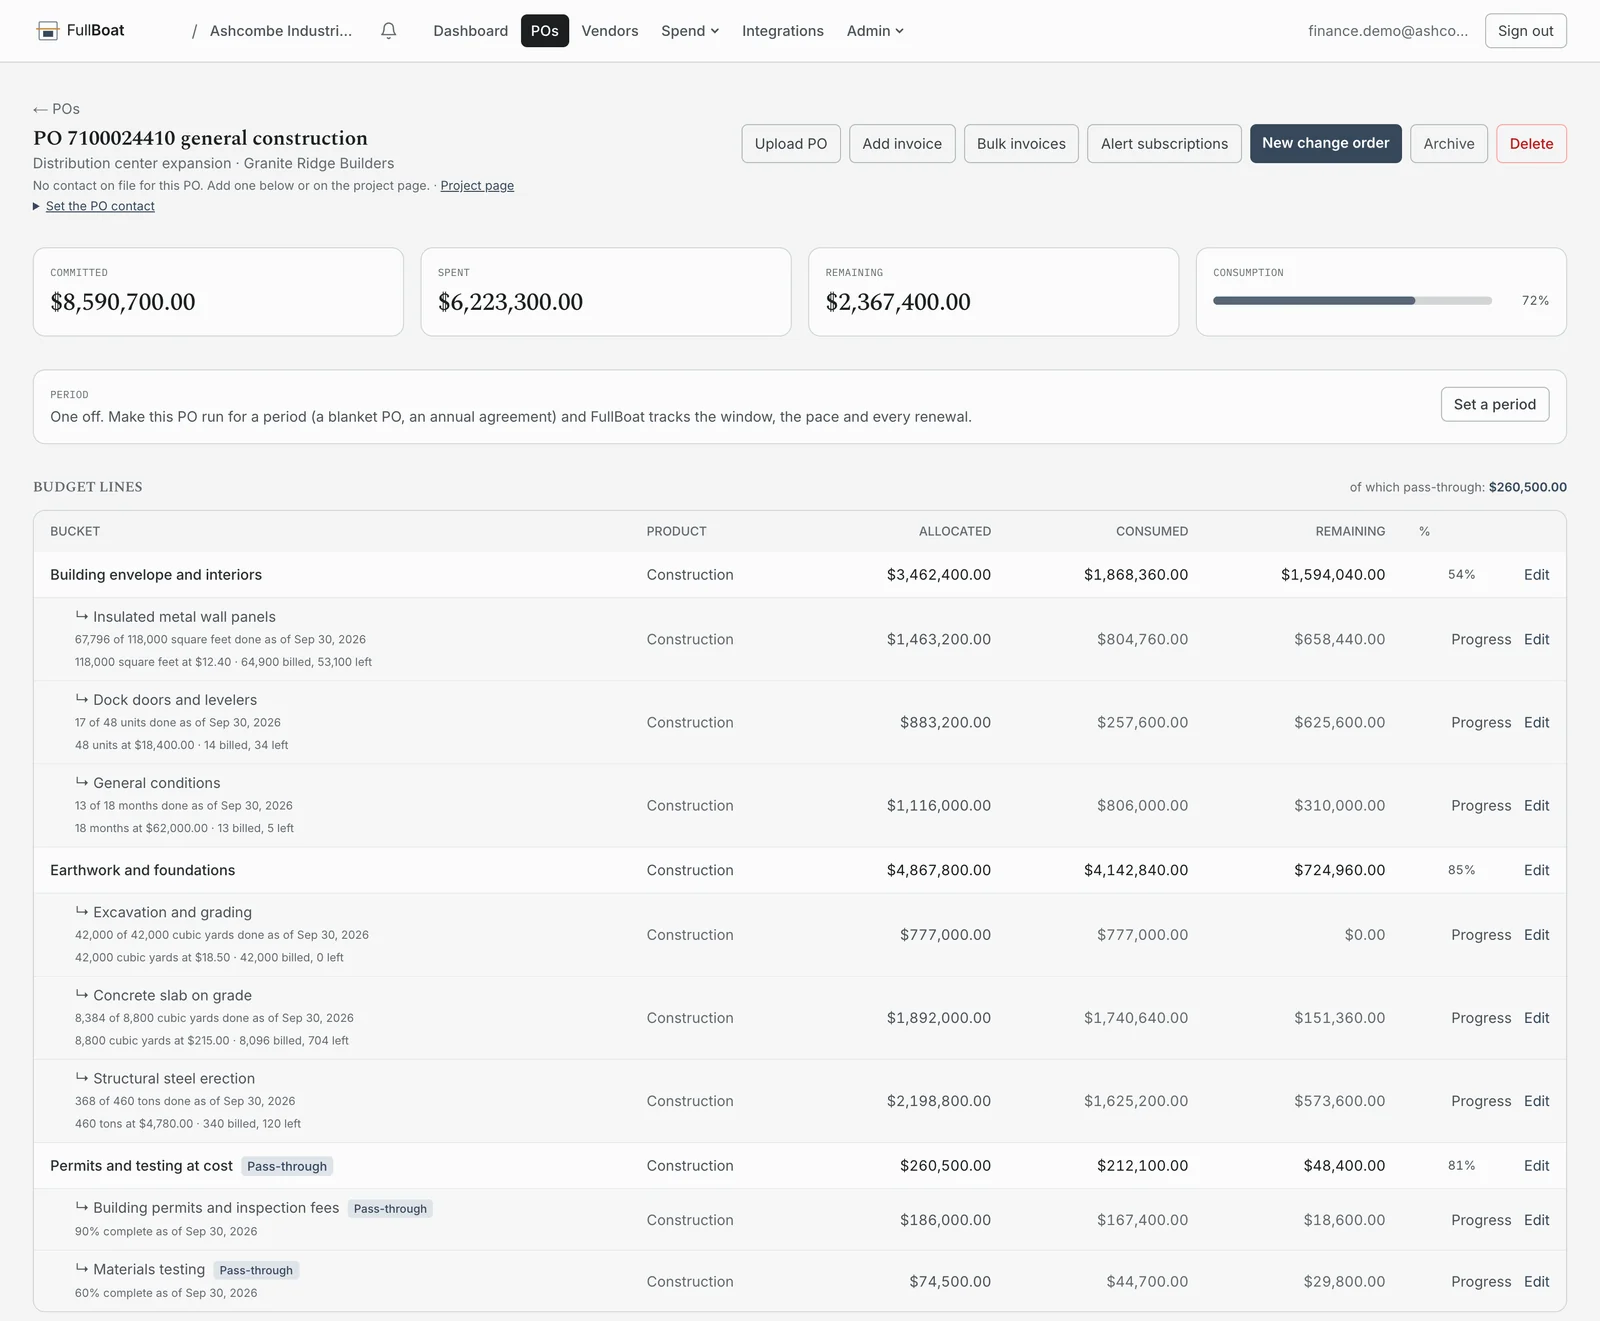Follow the Project page link
Viewport: 1600px width, 1321px height.
[x=477, y=186]
